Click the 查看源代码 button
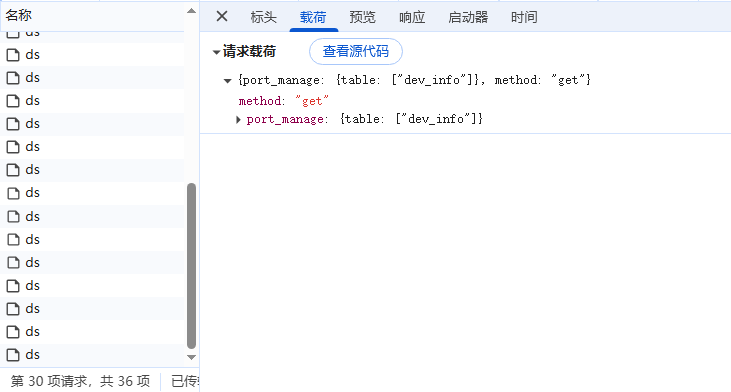The image size is (731, 392). click(x=356, y=51)
